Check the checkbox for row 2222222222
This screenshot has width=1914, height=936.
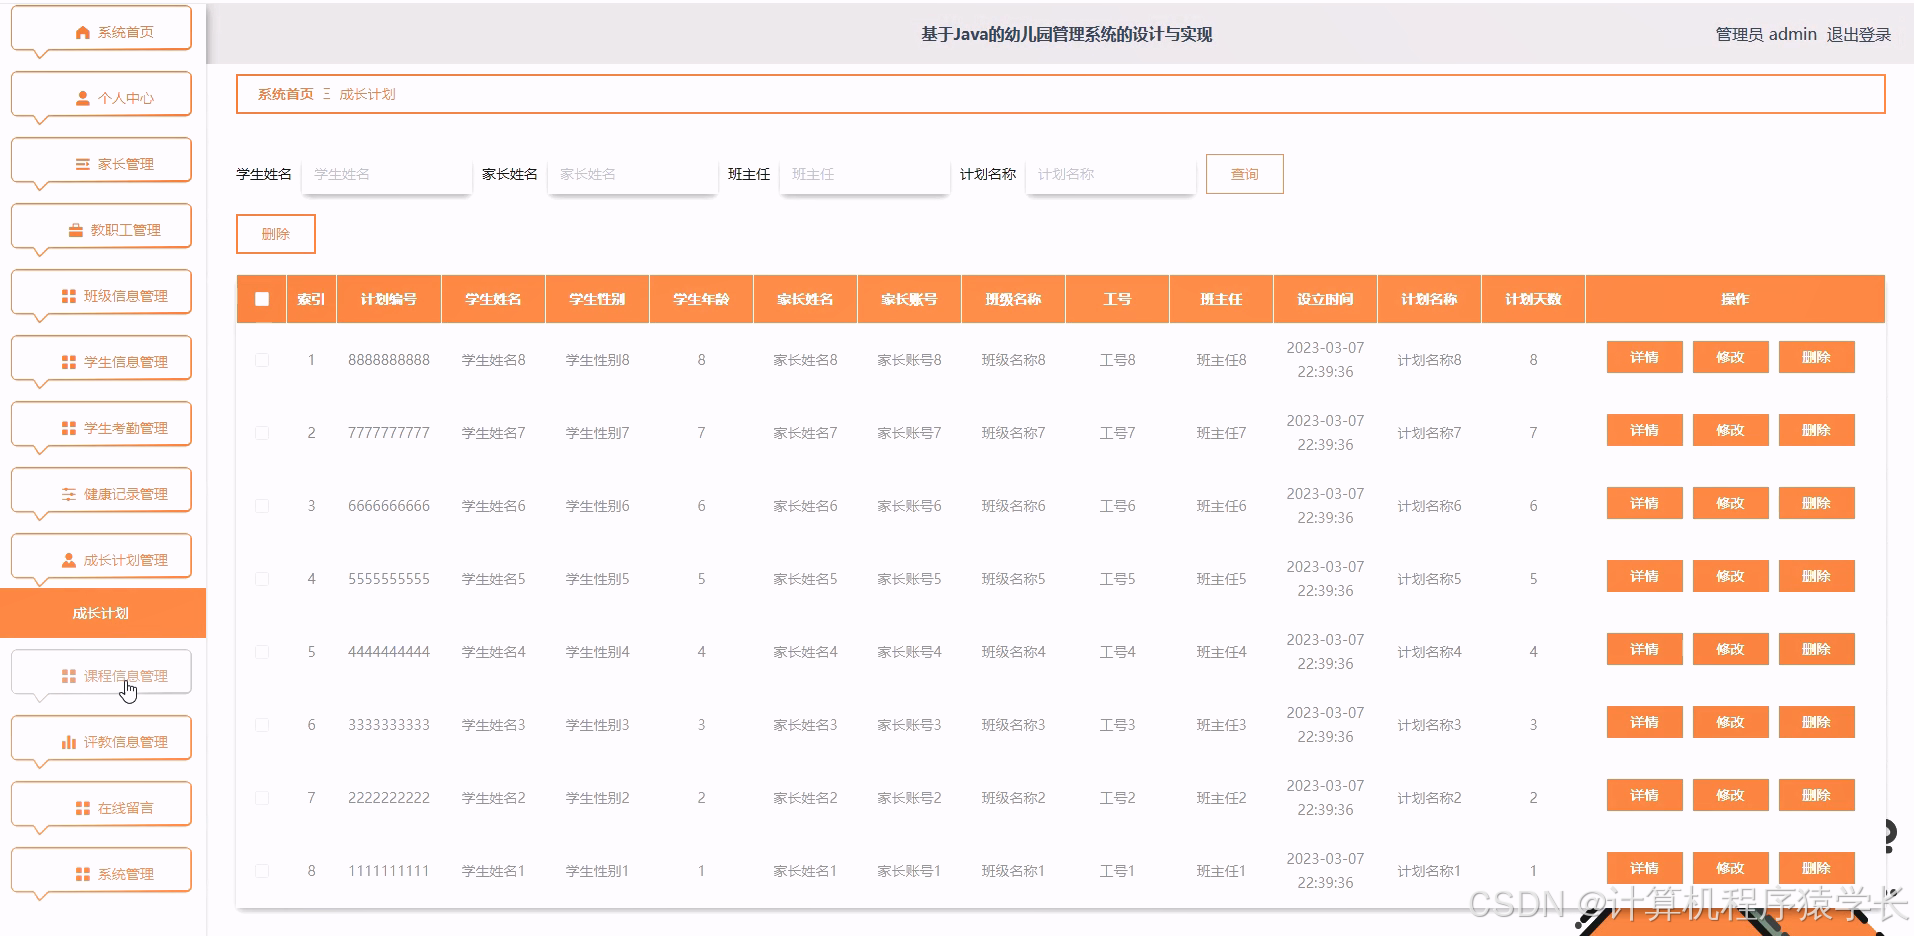click(262, 798)
